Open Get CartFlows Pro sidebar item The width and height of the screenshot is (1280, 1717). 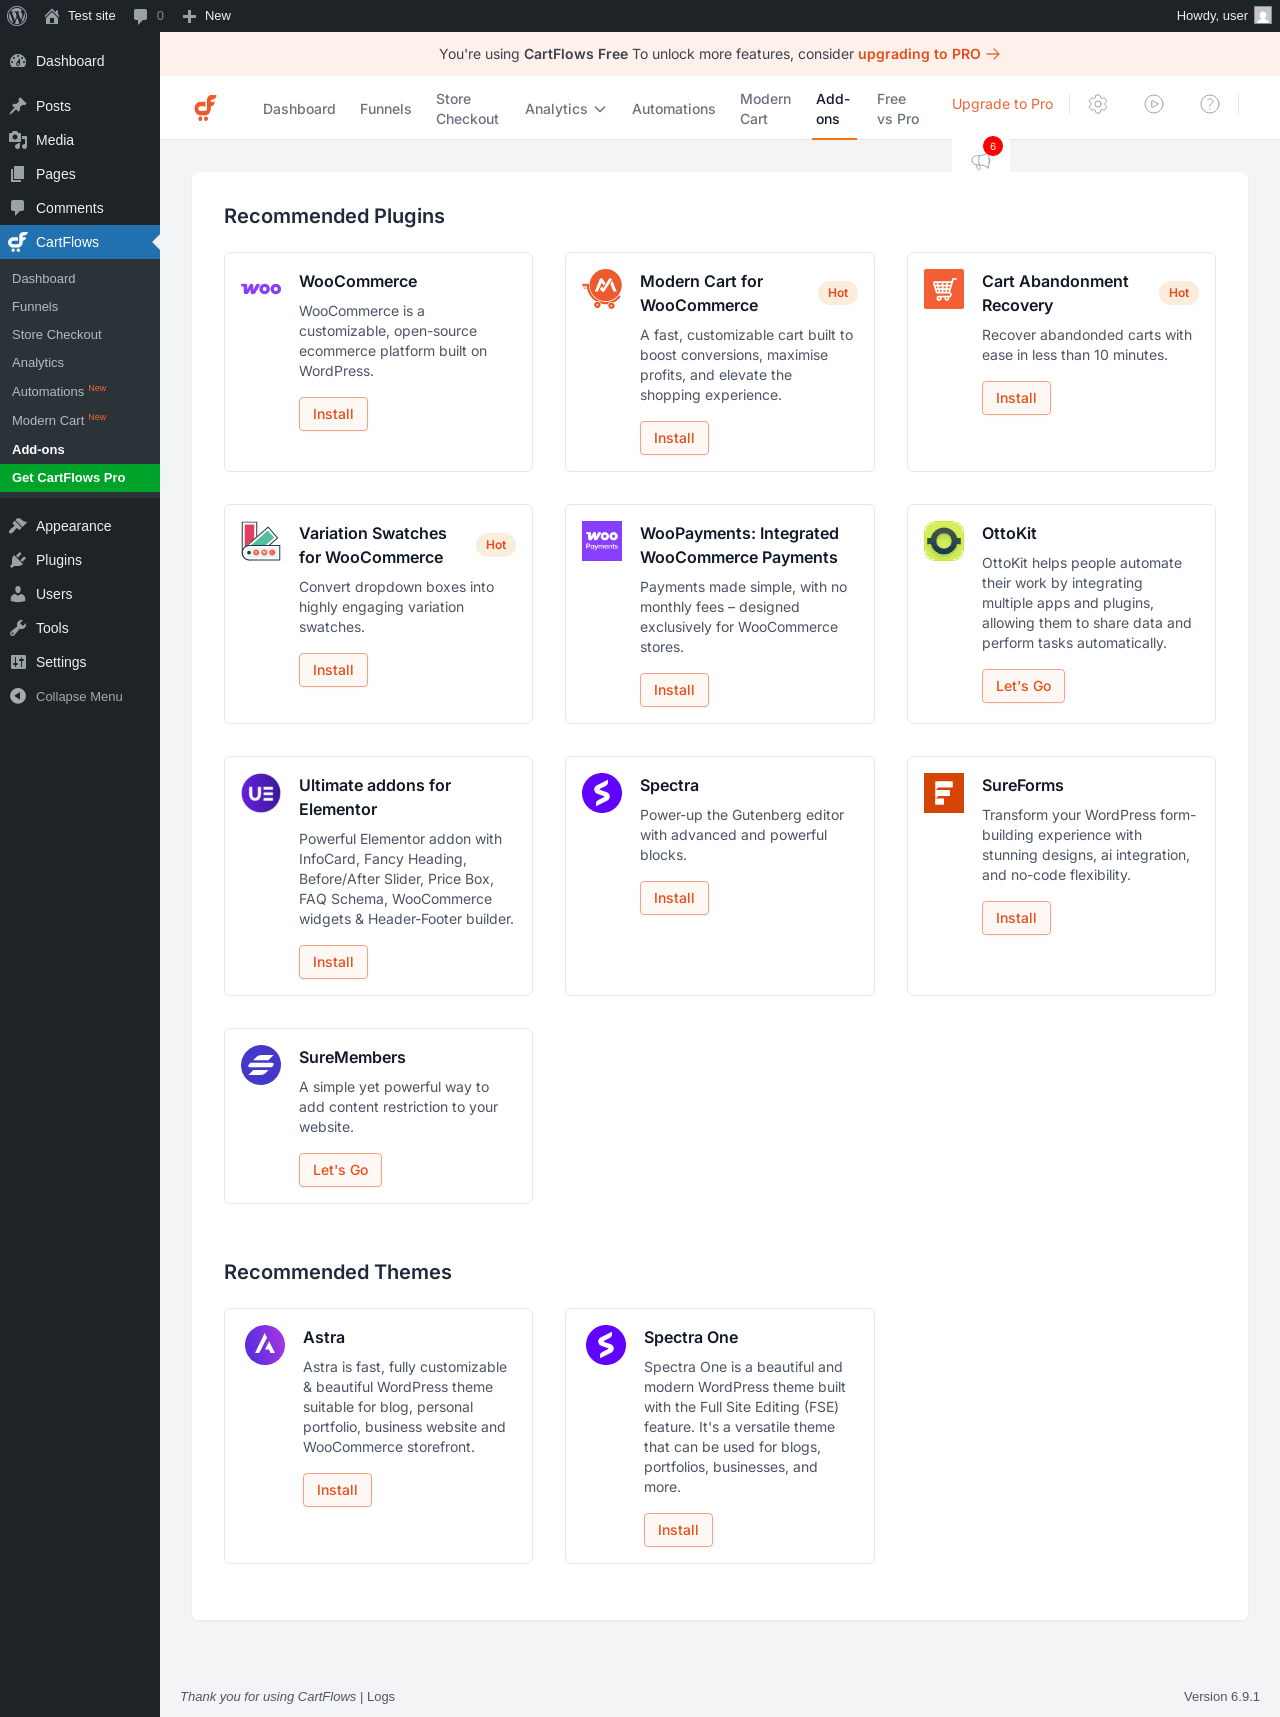pos(80,478)
